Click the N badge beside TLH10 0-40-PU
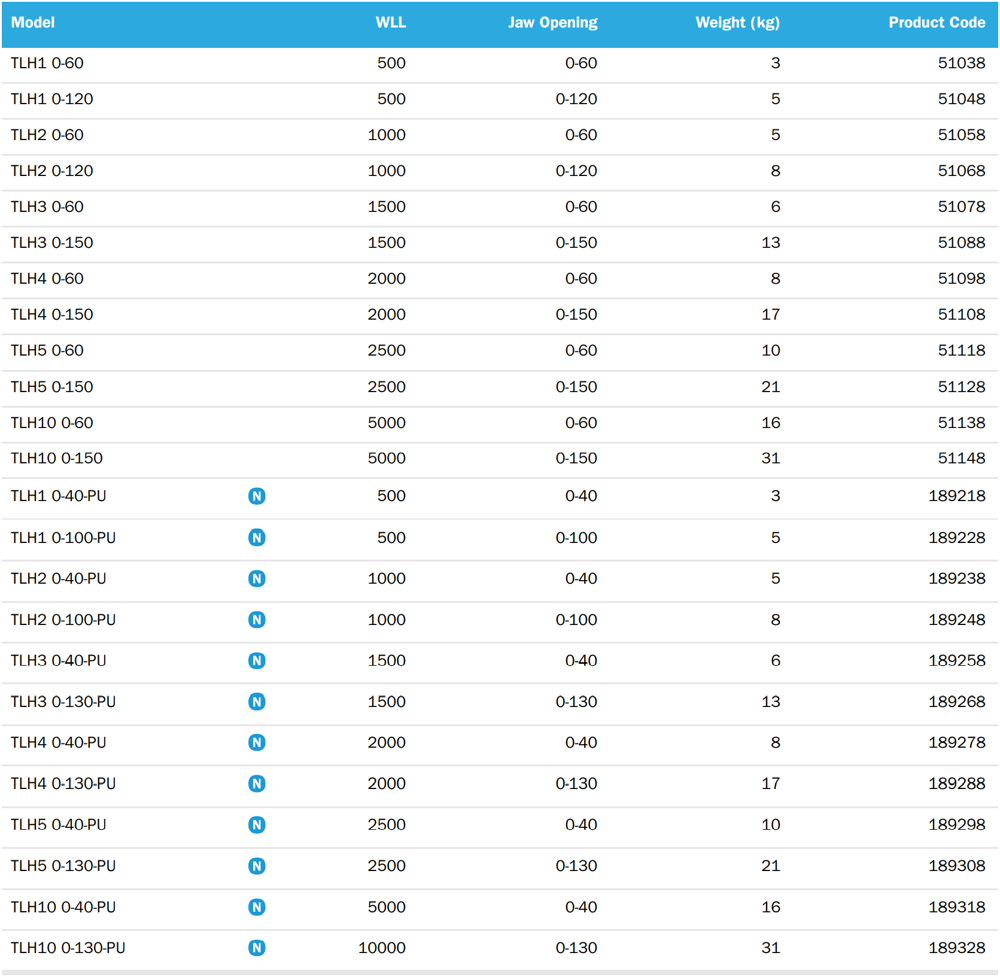The height and width of the screenshot is (977, 1000). pos(257,907)
